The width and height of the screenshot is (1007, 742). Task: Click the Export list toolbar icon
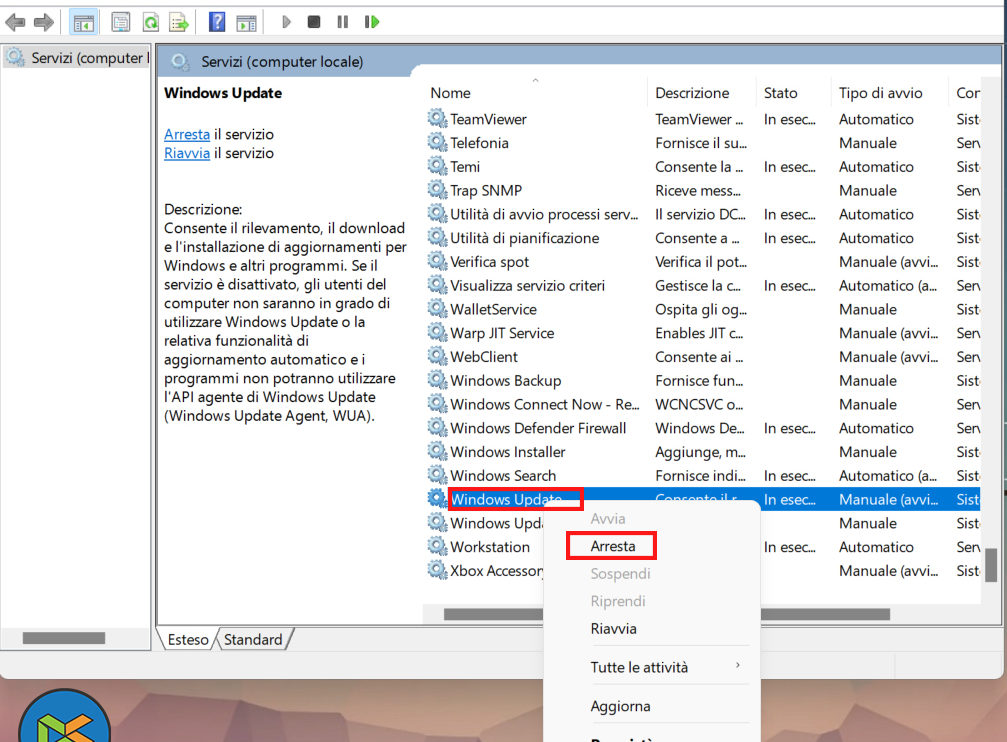coord(179,22)
